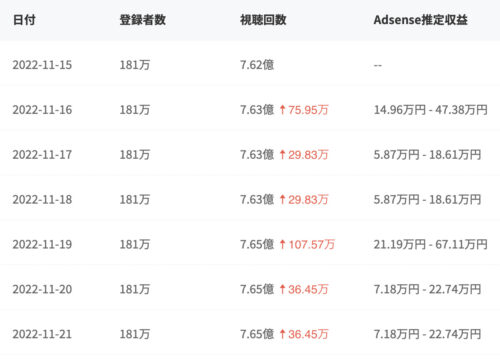Screen dimensions: 500x364
Task: Select the 2022-11-15 date cell
Action: 42,65
